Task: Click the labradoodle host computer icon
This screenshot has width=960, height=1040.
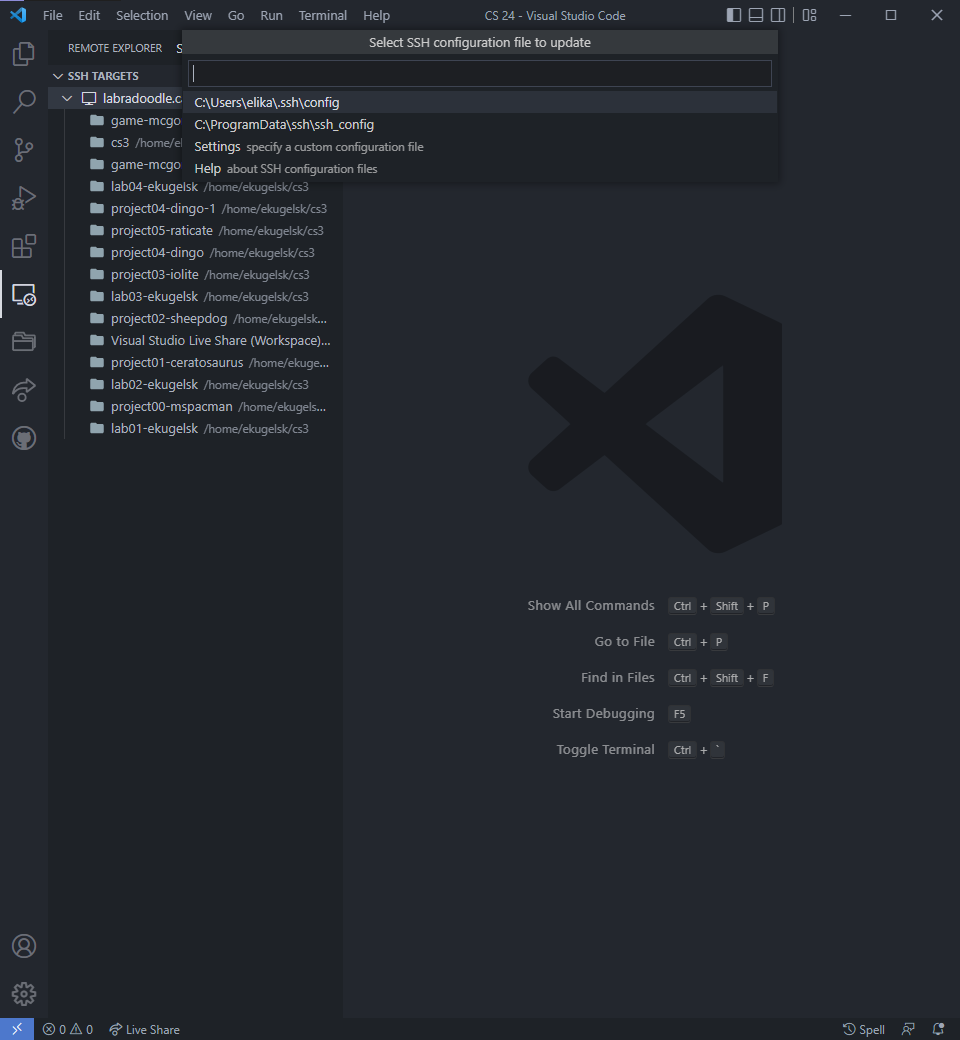Action: pyautogui.click(x=89, y=99)
